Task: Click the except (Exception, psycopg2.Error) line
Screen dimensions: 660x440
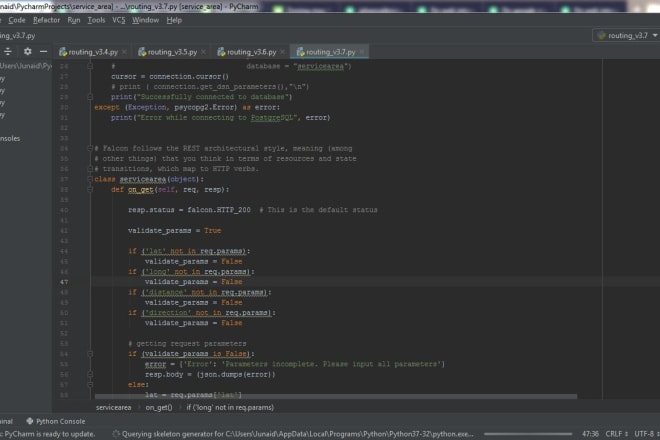Action: pos(187,107)
